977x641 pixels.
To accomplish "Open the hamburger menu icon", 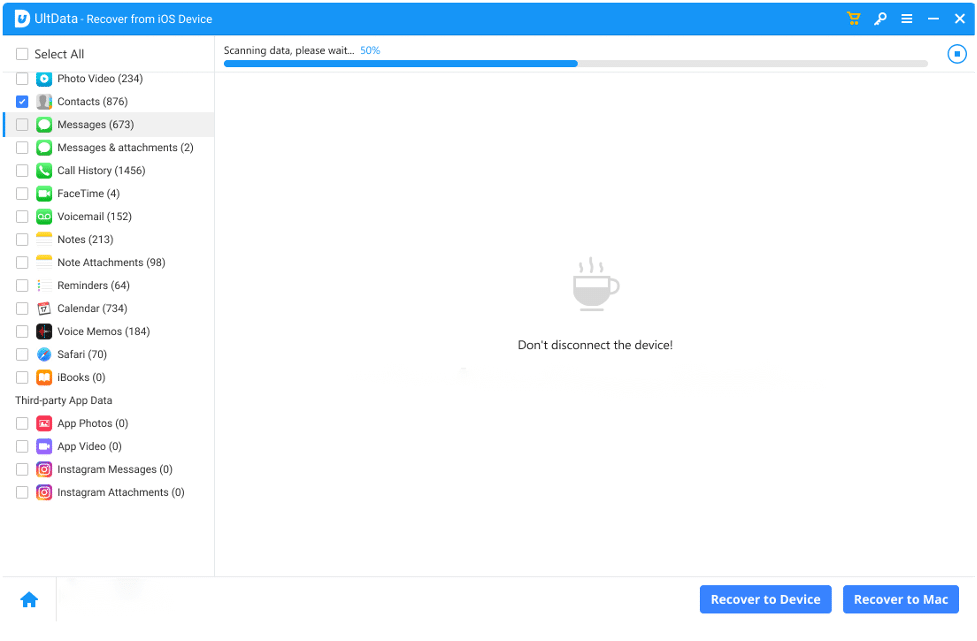I will [907, 19].
